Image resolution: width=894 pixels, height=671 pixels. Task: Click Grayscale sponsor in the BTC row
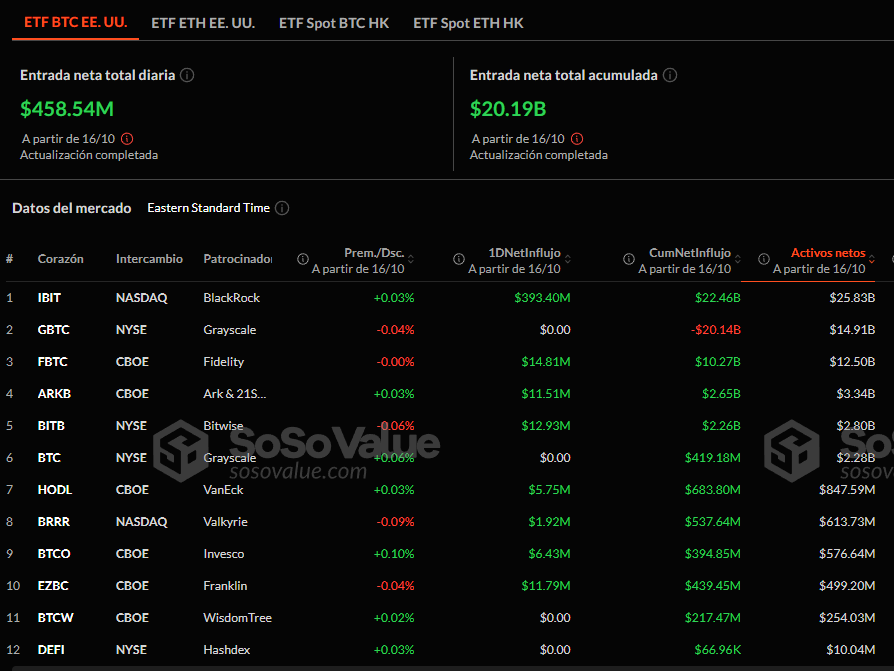pyautogui.click(x=230, y=457)
